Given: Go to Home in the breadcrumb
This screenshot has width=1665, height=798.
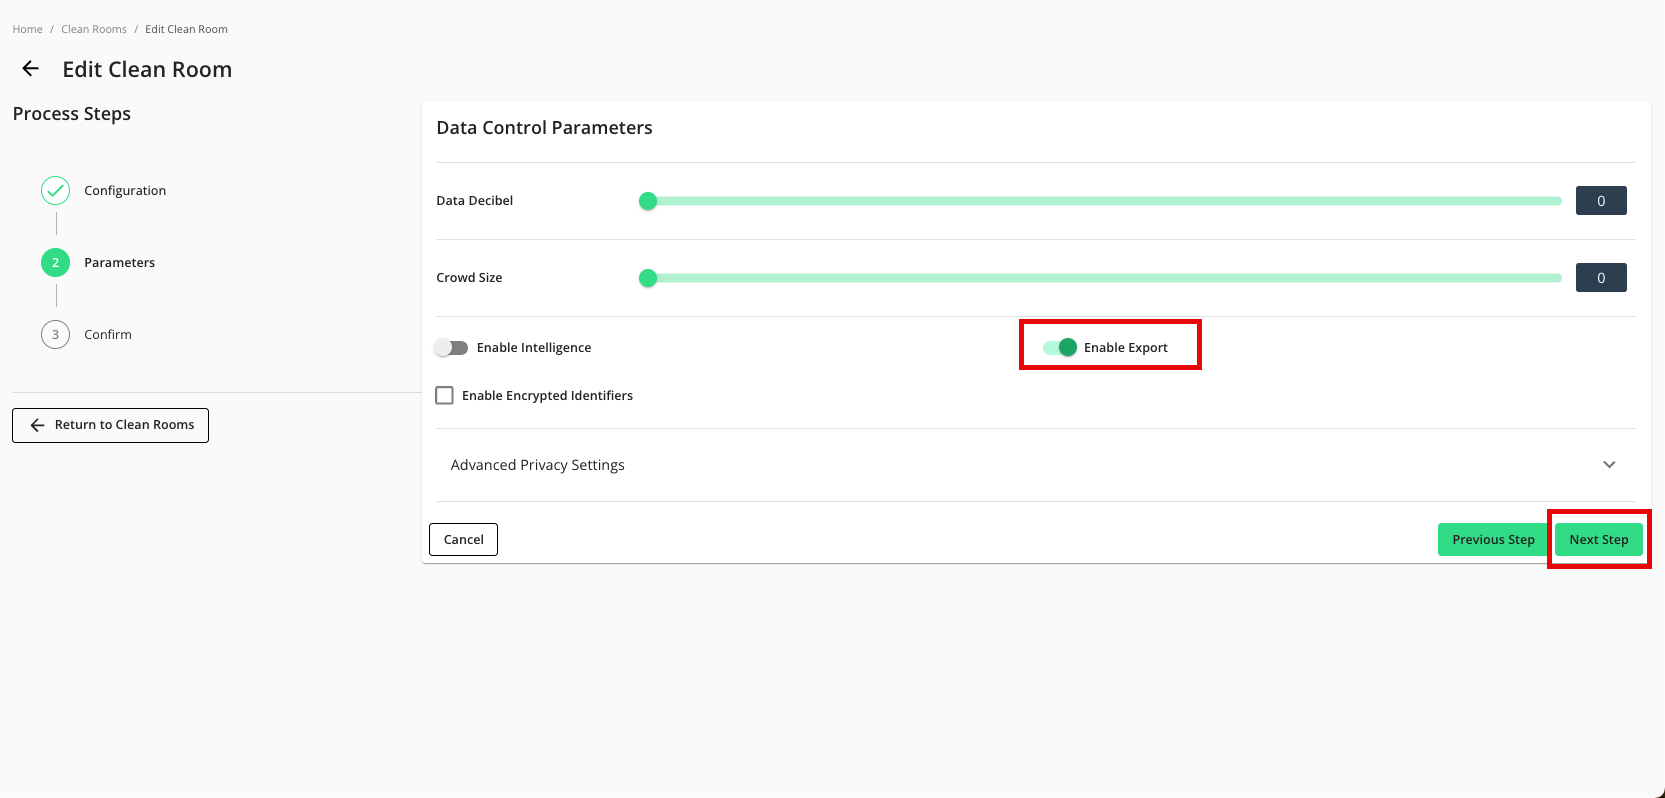Looking at the screenshot, I should coord(27,29).
